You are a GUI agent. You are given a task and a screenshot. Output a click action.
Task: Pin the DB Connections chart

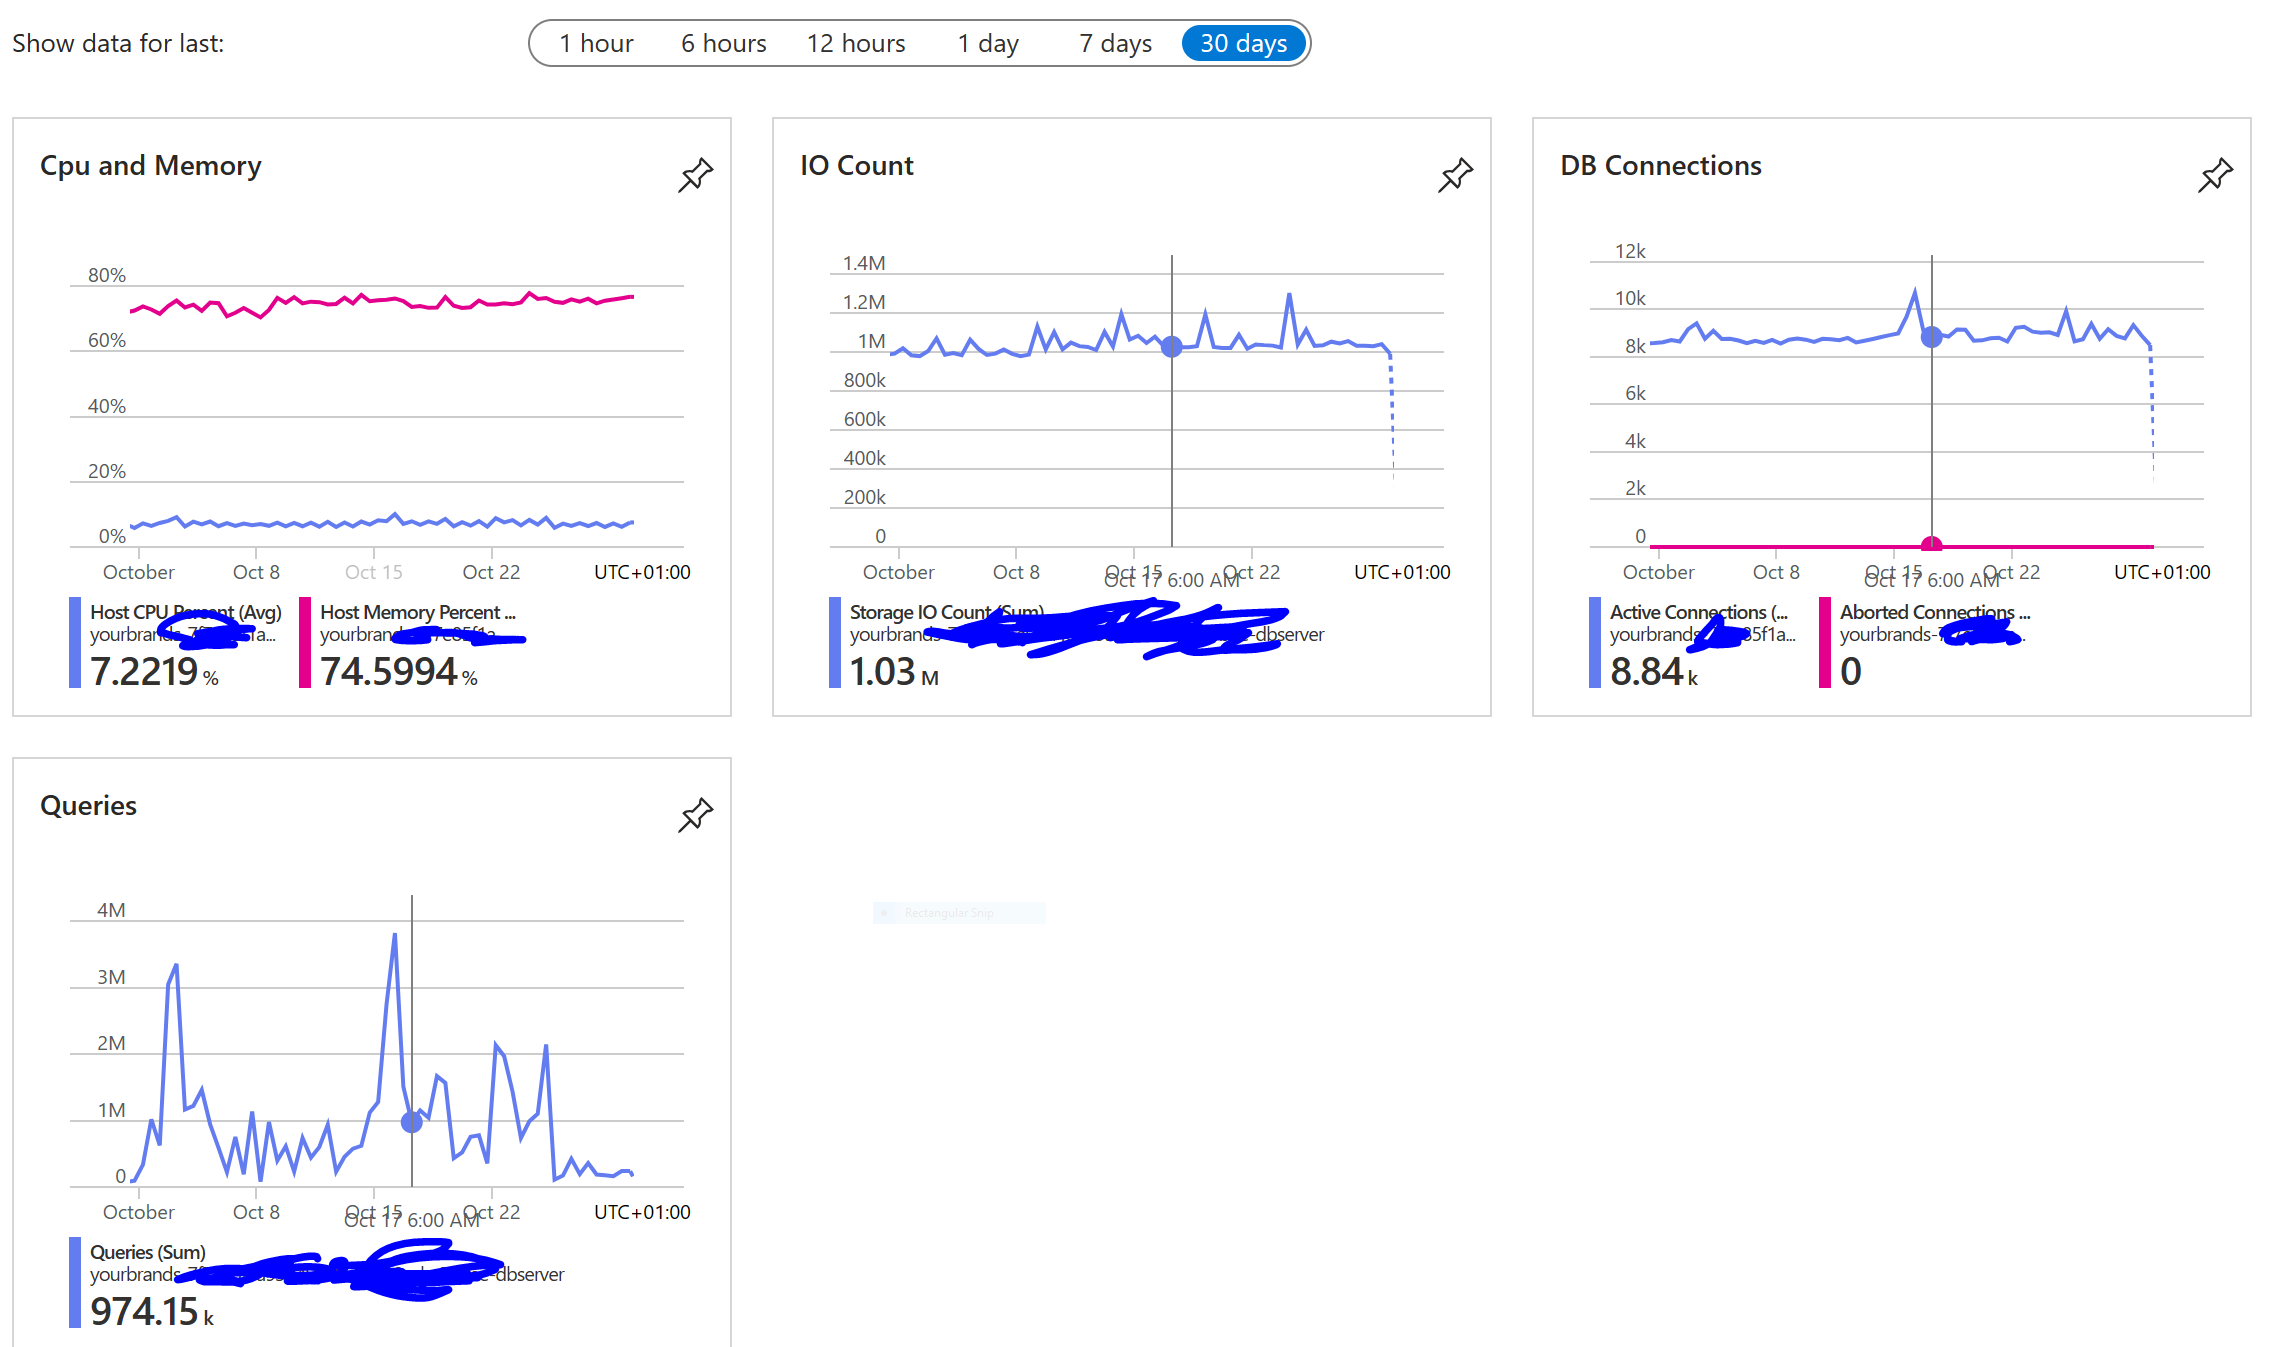click(2215, 175)
